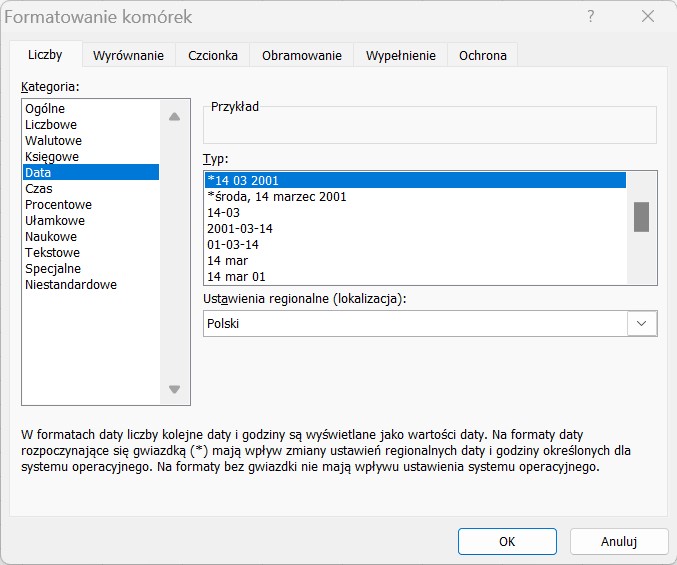Screen dimensions: 677x565
Task: Pick the Ułamkowe category
Action: (91, 221)
